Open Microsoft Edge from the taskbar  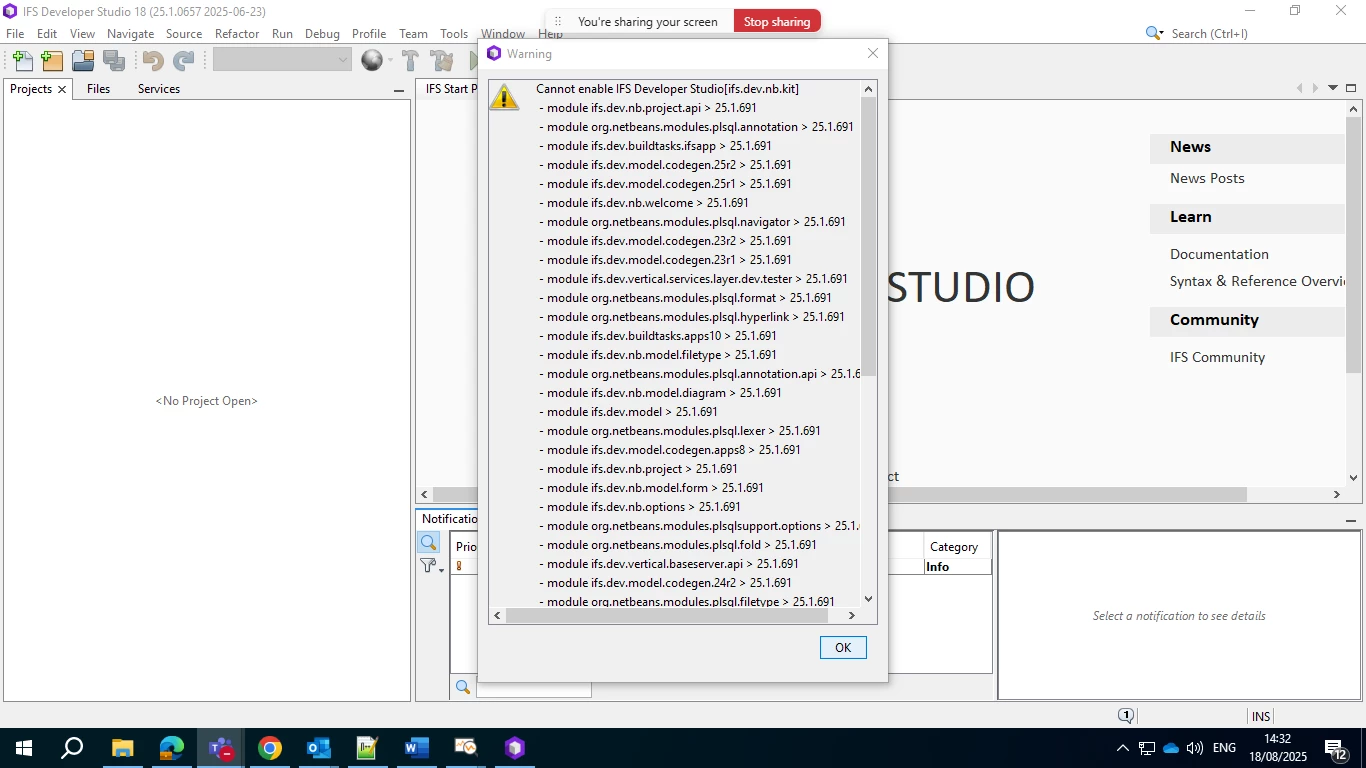point(172,748)
